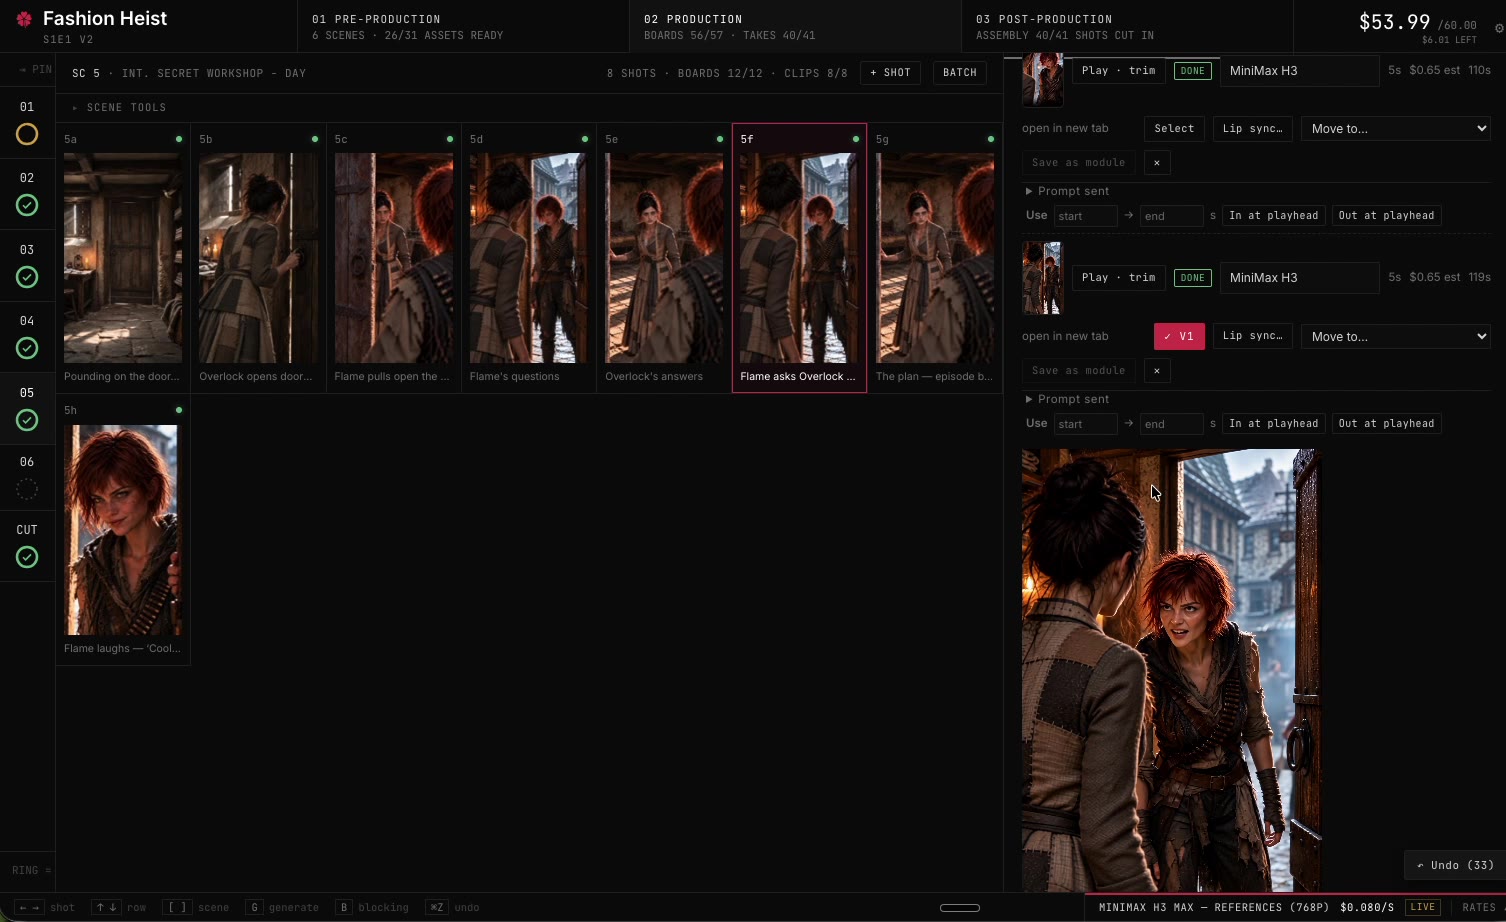Expand the Scene Tools section

click(118, 107)
